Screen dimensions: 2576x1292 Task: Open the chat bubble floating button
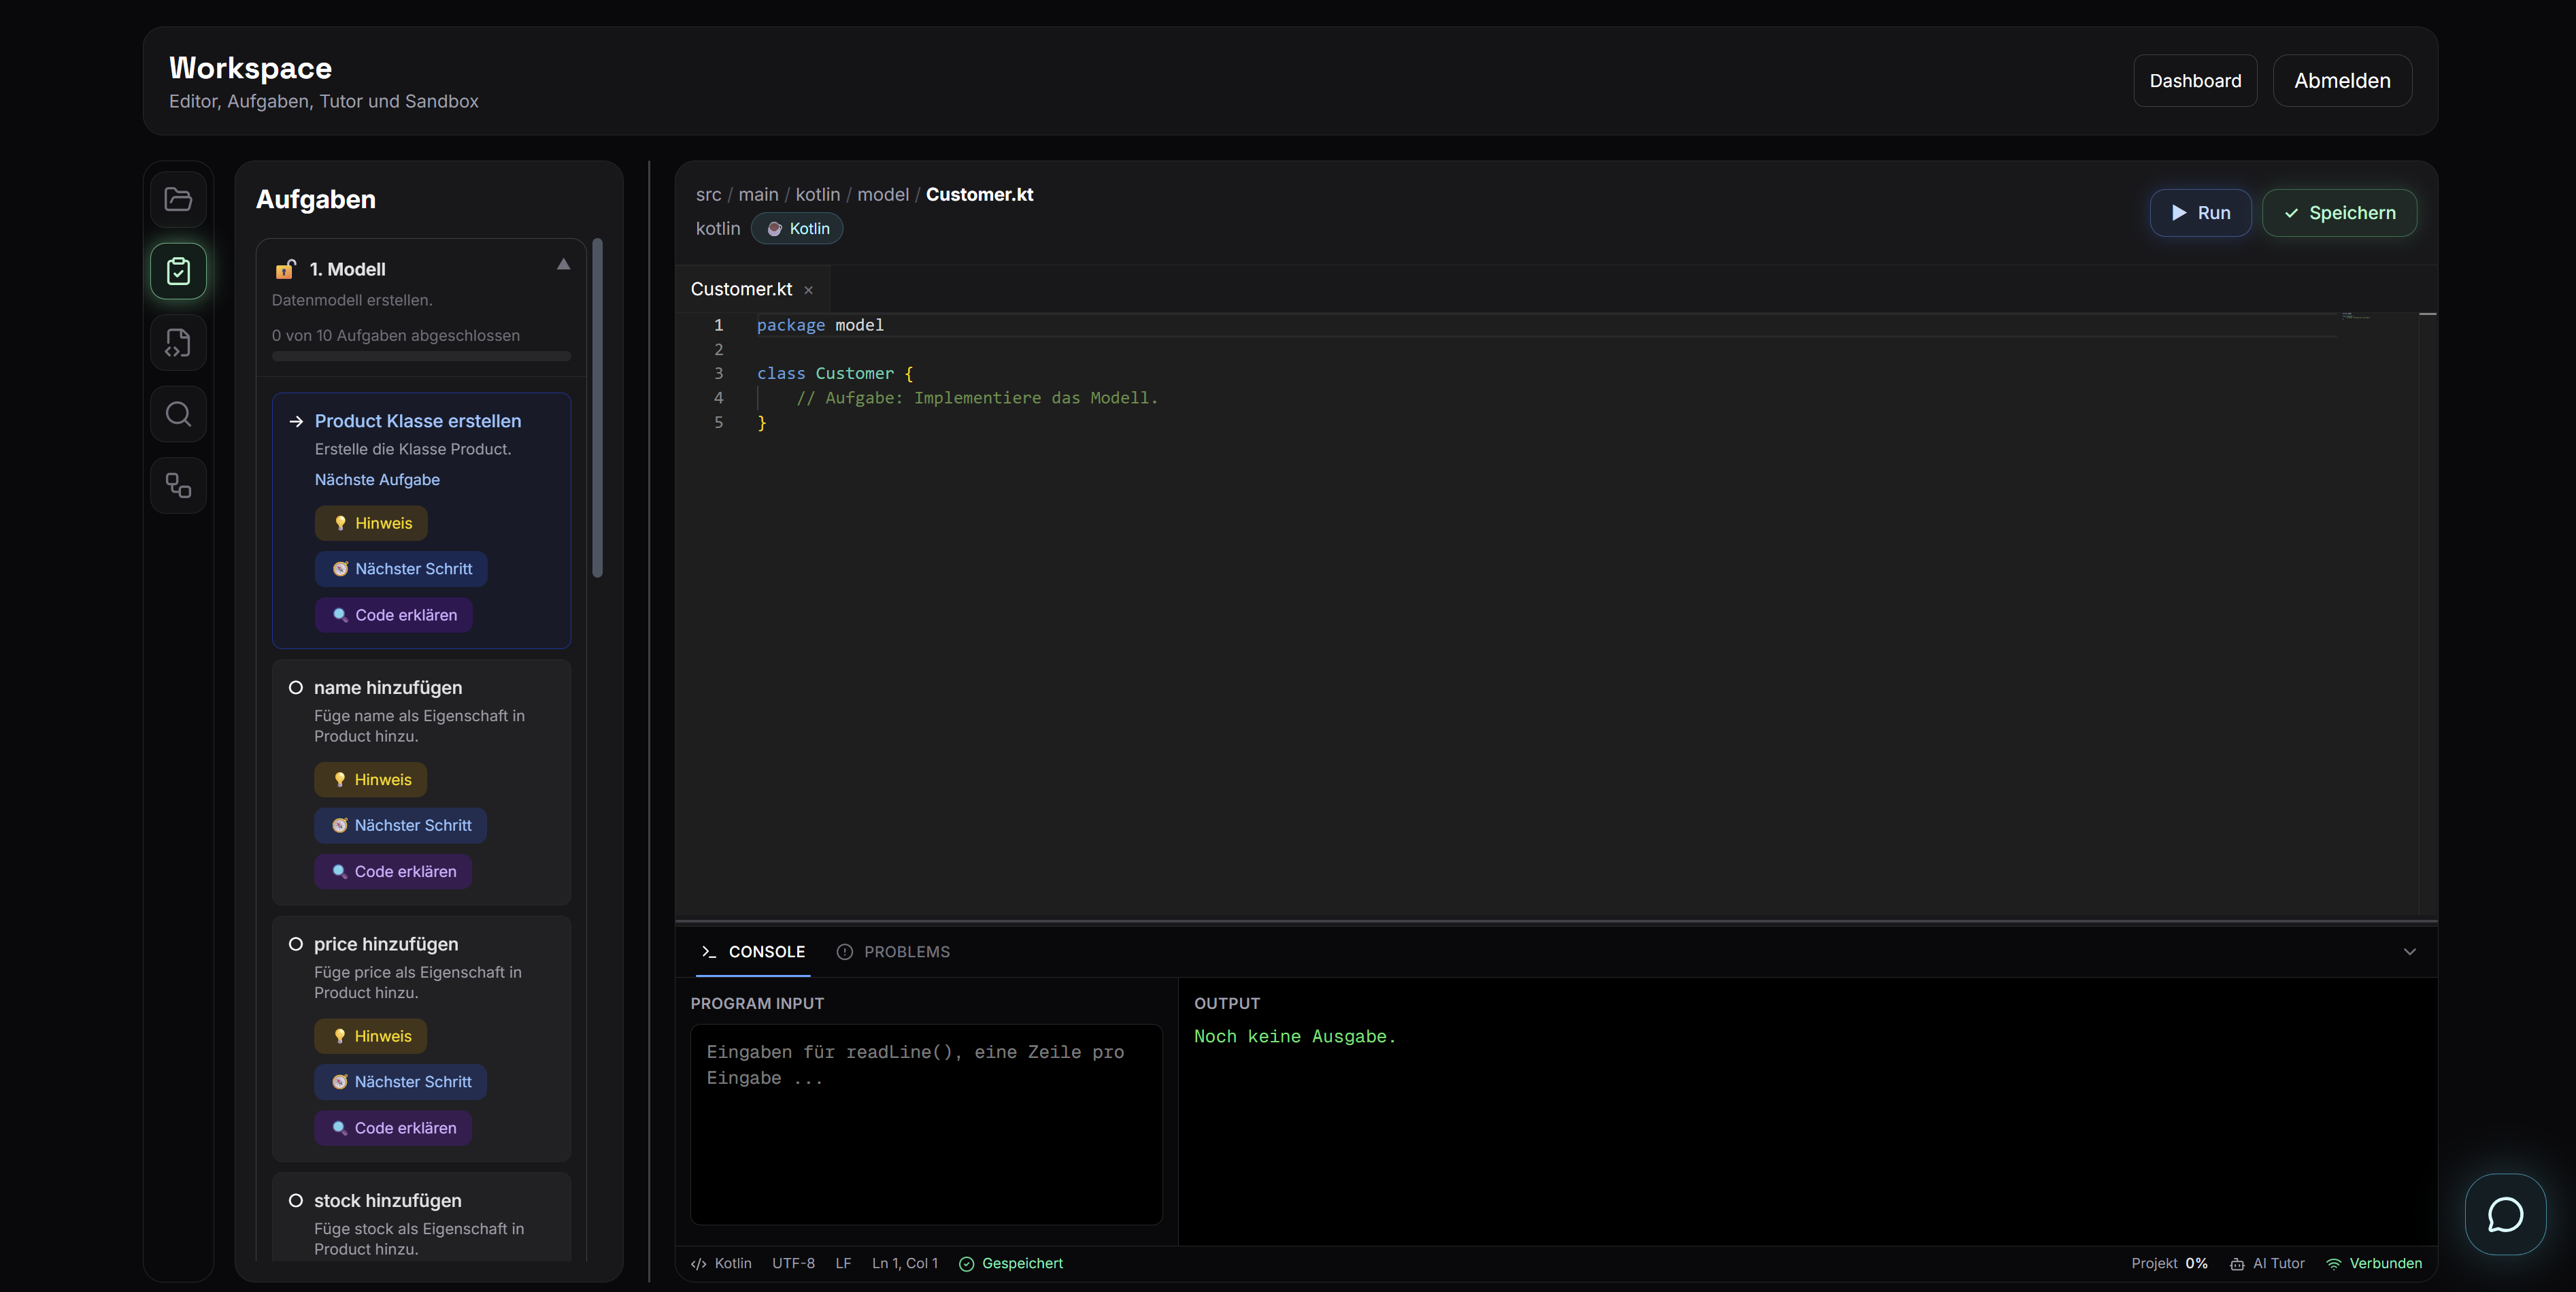[2505, 1214]
